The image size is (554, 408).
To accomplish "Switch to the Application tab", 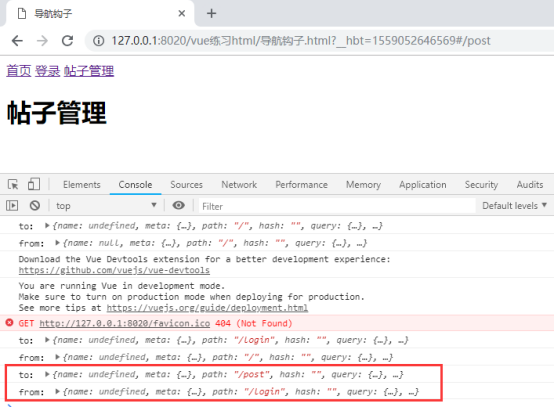I will [x=423, y=185].
